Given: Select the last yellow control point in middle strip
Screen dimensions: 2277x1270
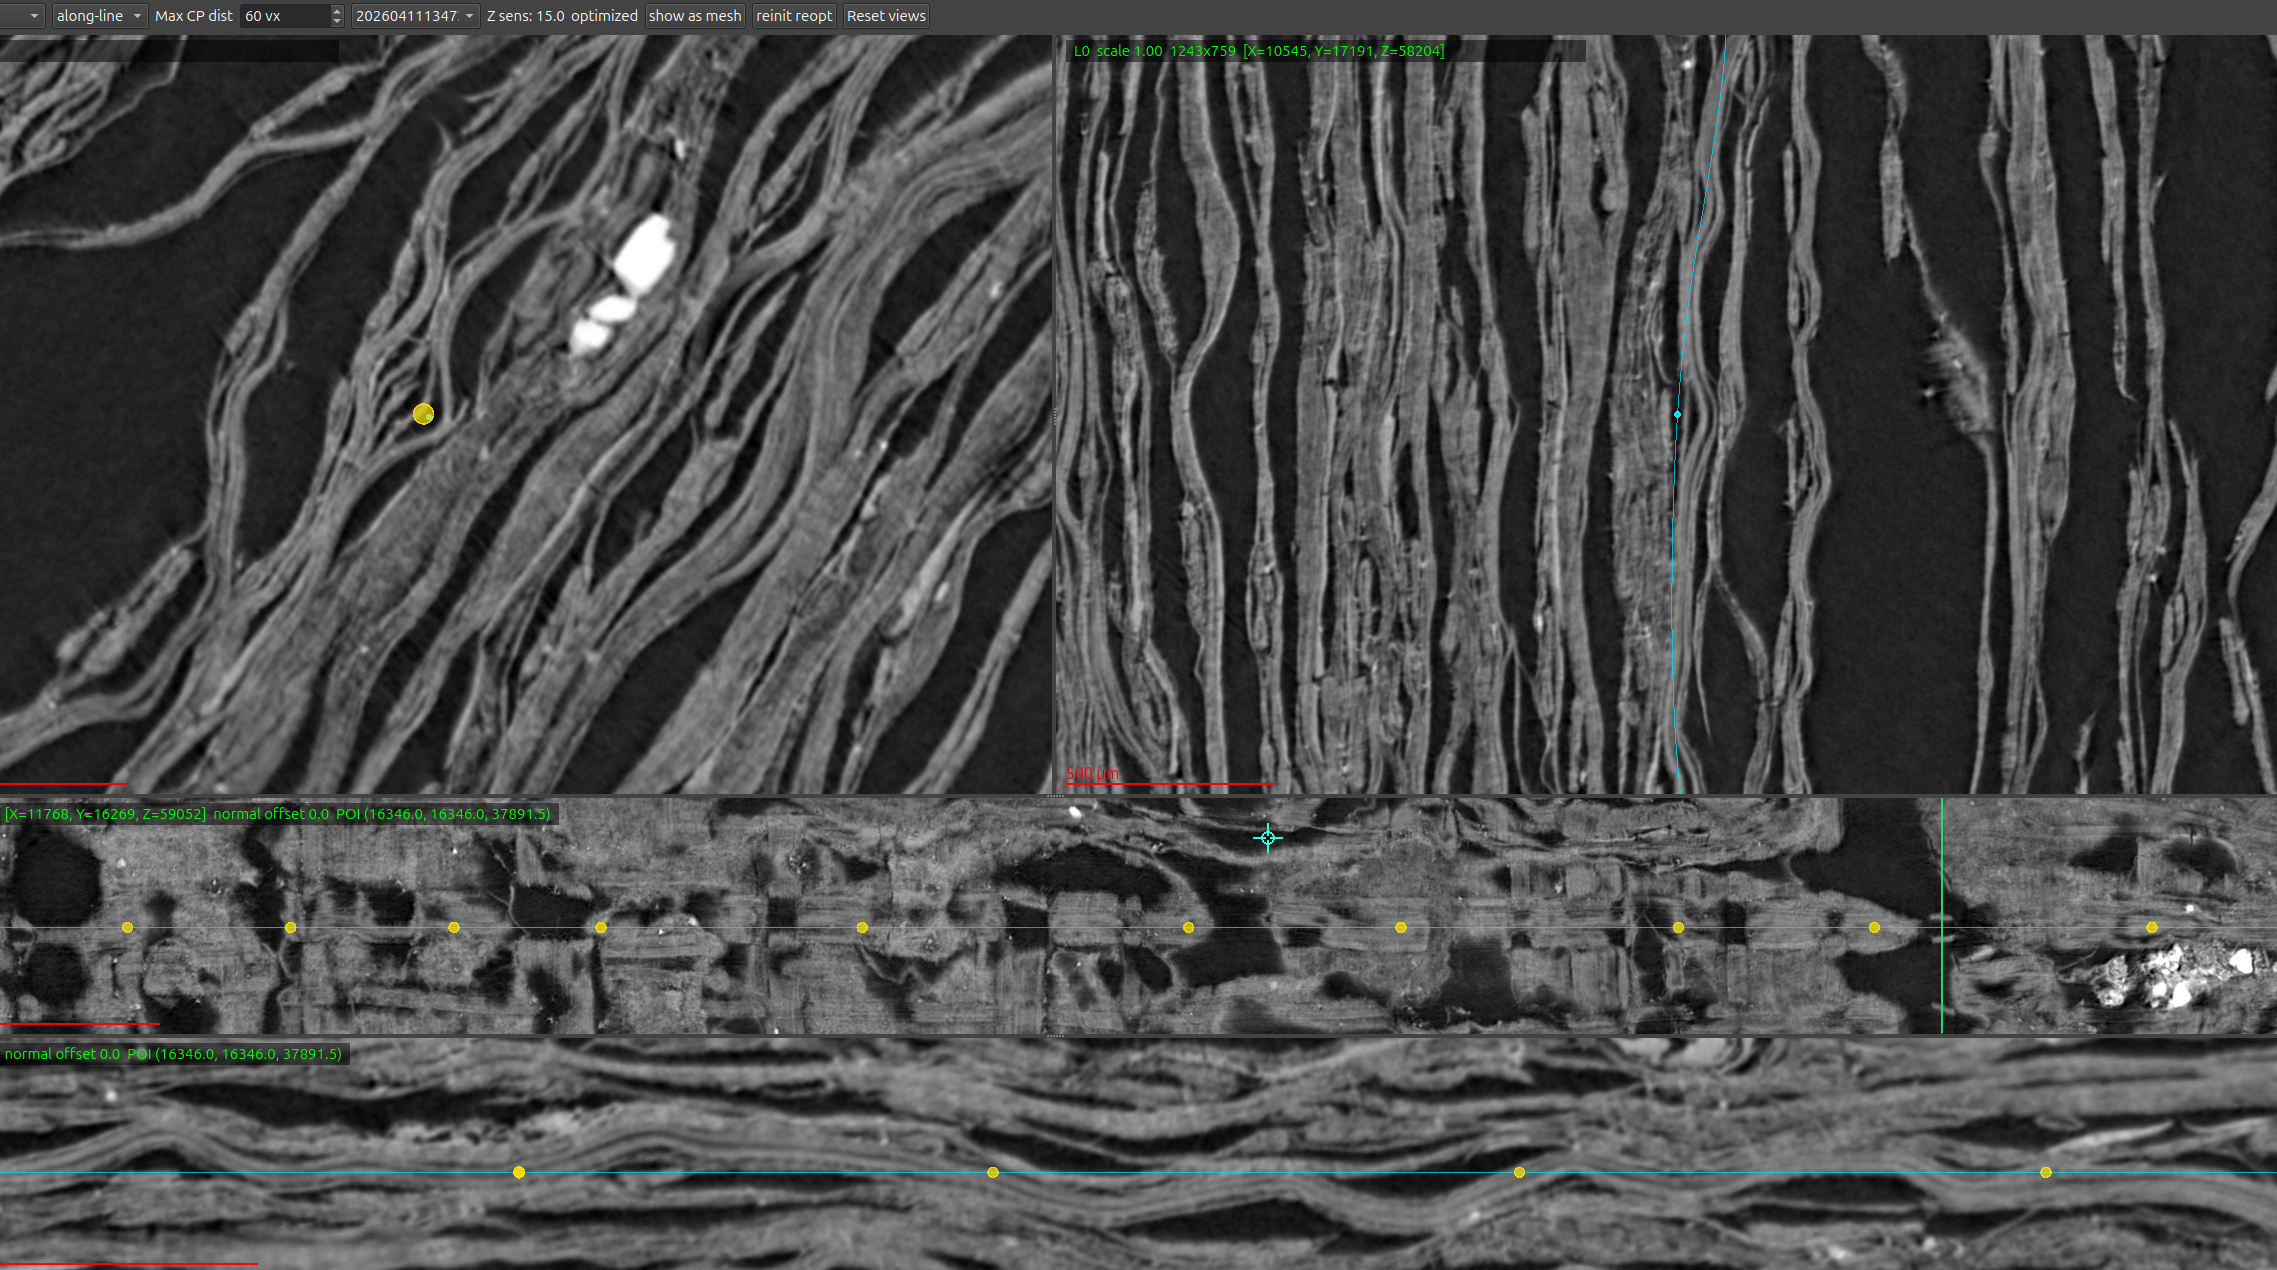Looking at the screenshot, I should (2152, 928).
